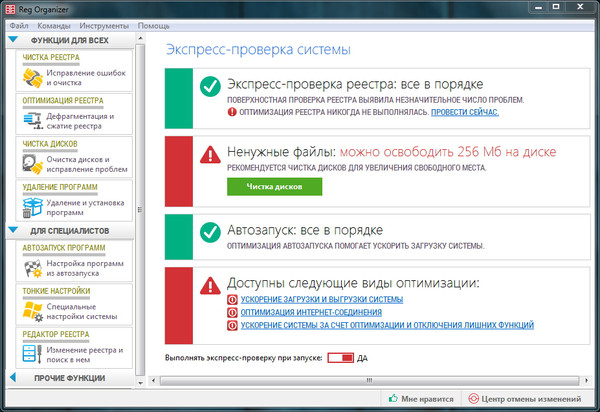The image size is (600, 412).
Task: Click the startup programs settings icon
Action: (32, 267)
